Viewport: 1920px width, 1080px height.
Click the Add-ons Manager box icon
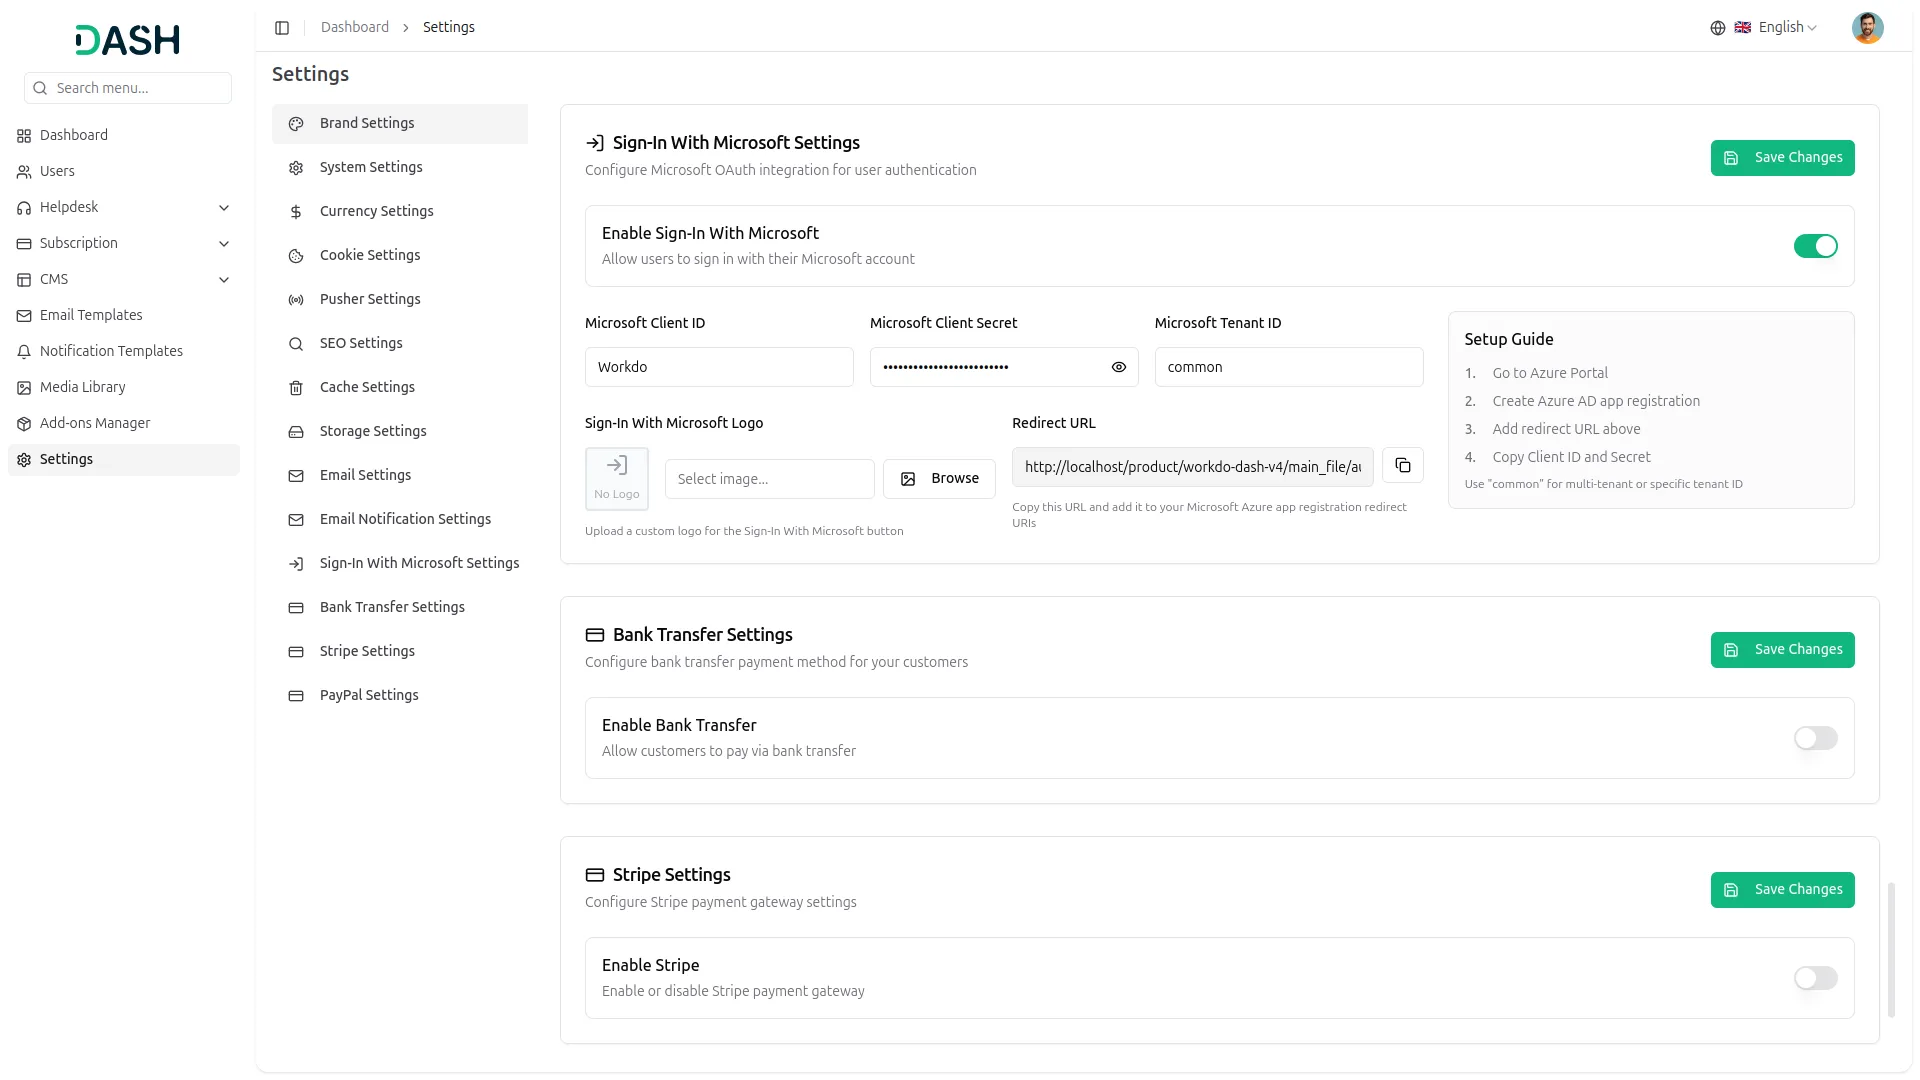(24, 424)
